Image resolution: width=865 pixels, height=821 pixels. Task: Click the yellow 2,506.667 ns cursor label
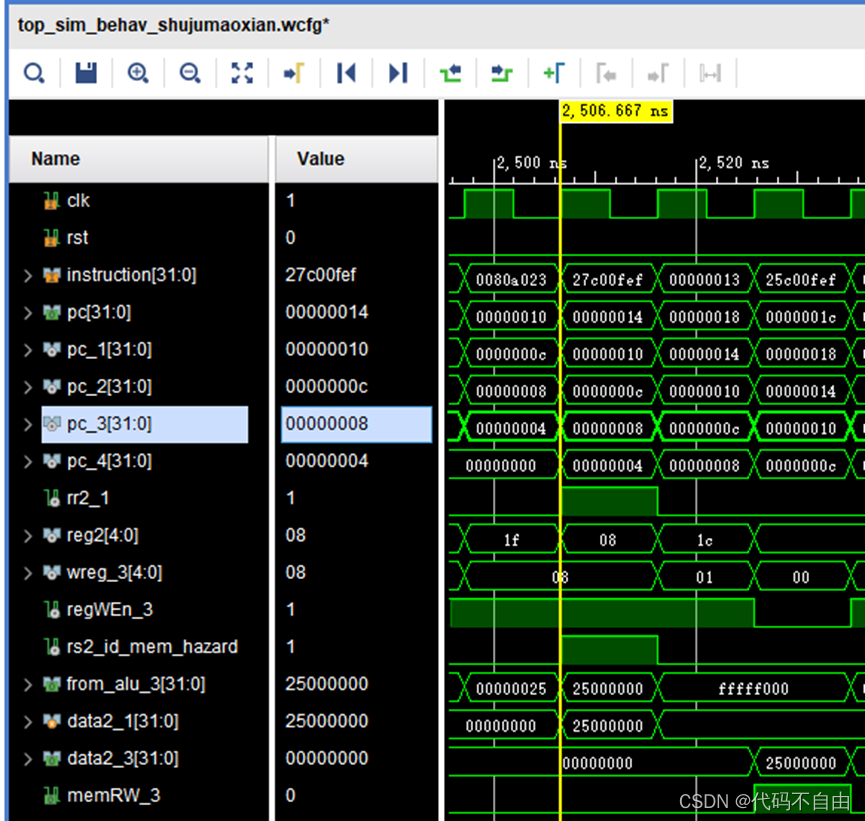[x=615, y=111]
